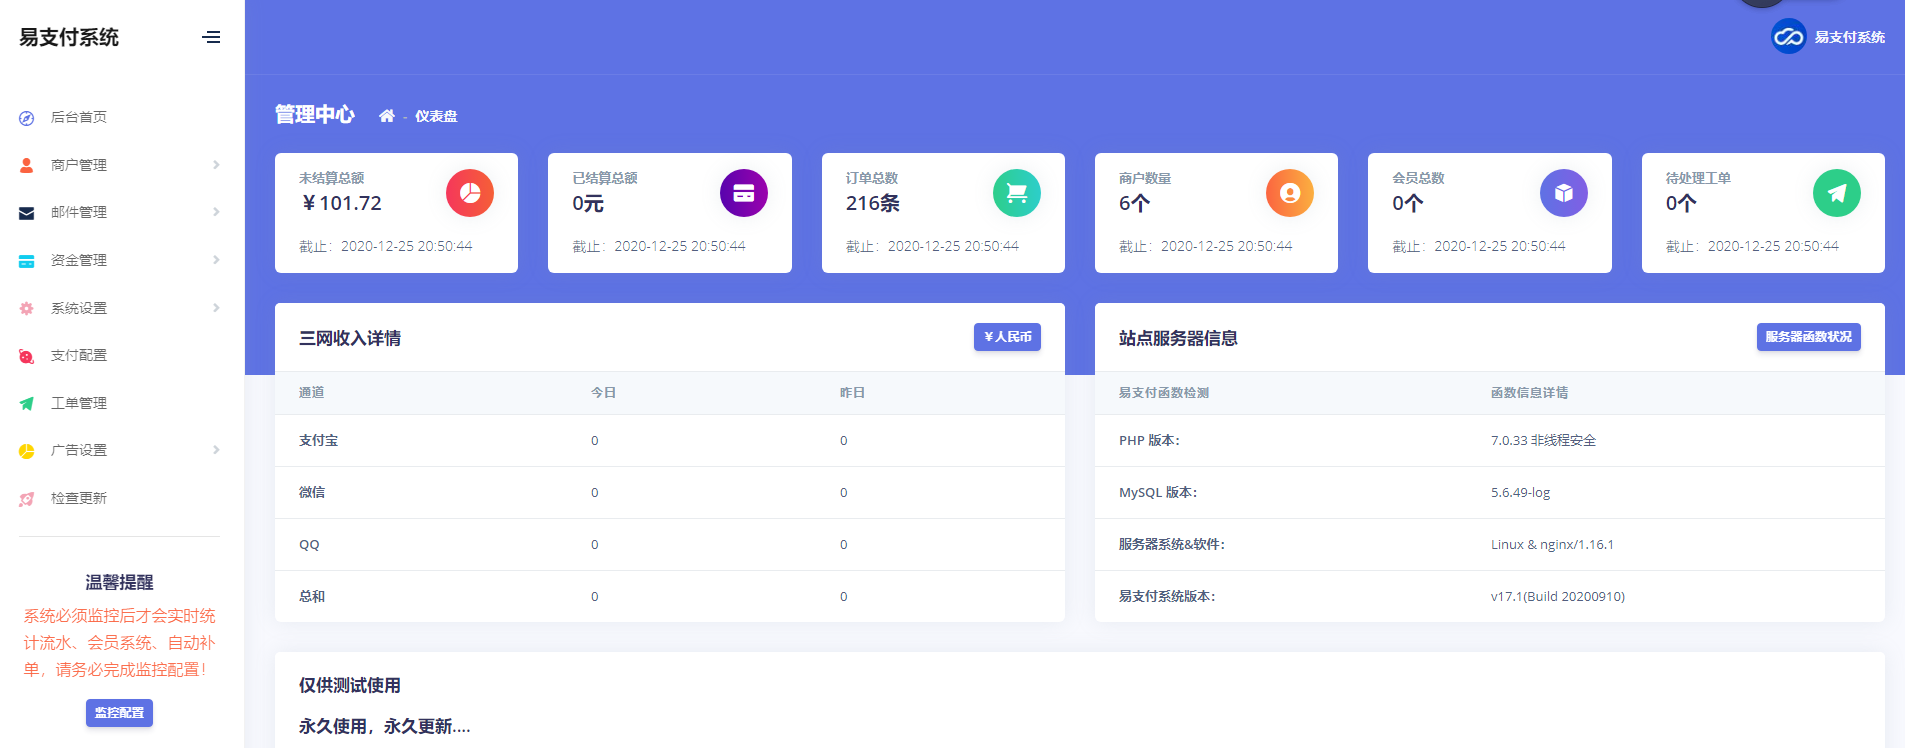Click the home icon in breadcrumb
Screen dimensions: 1905x748
(386, 116)
